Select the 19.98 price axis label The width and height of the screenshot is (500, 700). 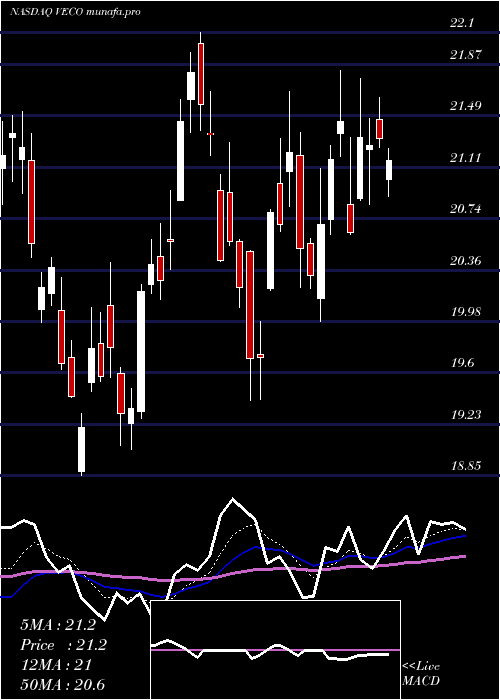point(466,311)
